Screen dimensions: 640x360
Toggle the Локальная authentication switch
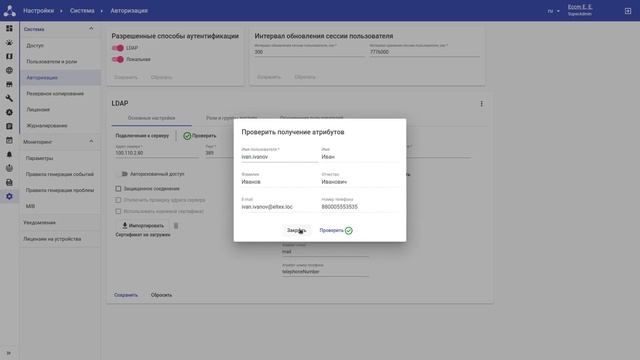coord(118,59)
